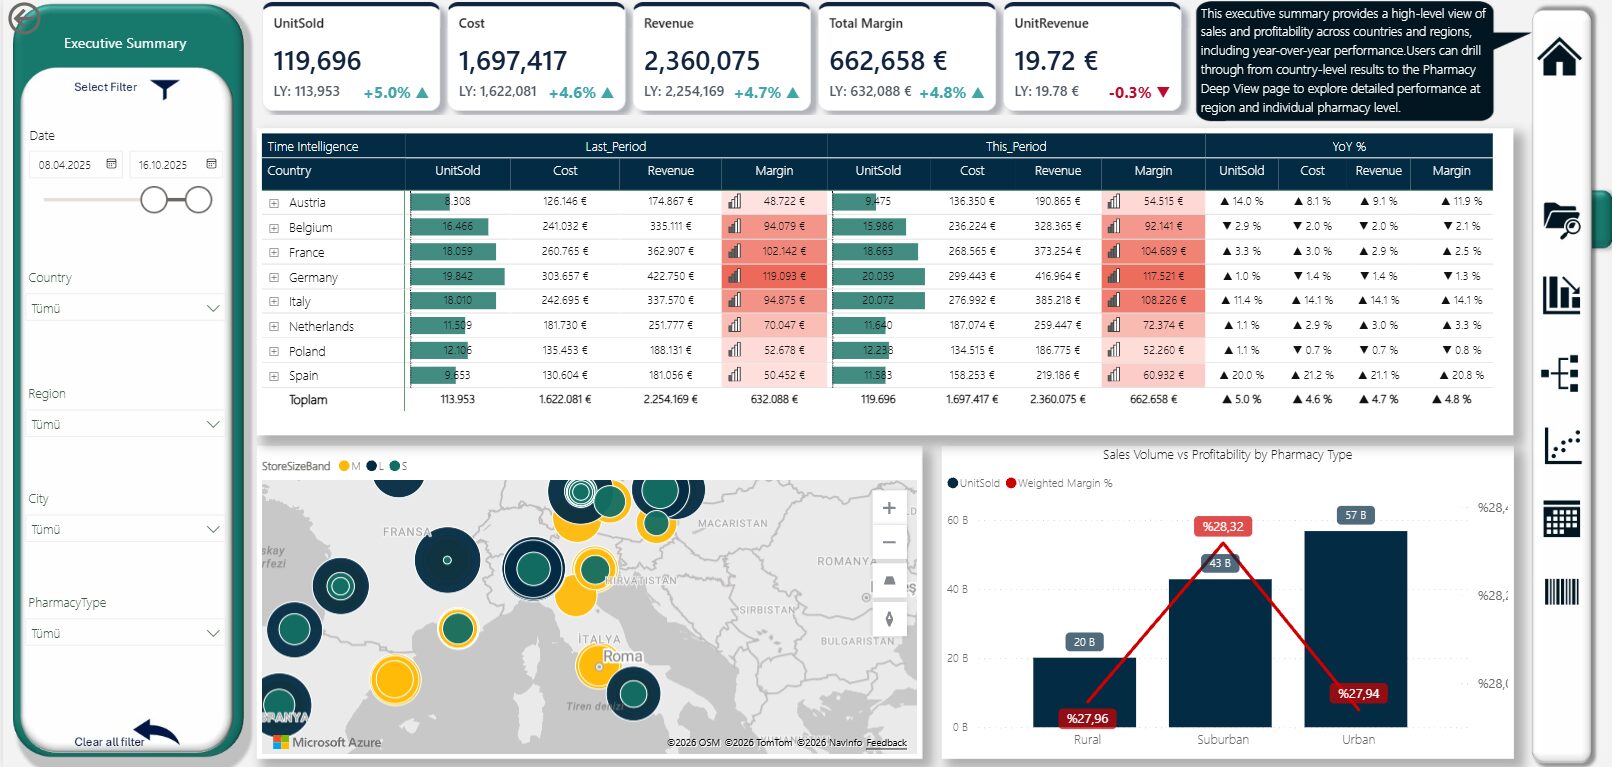The image size is (1612, 767).
Task: Click the Clear all filter button
Action: [x=125, y=737]
